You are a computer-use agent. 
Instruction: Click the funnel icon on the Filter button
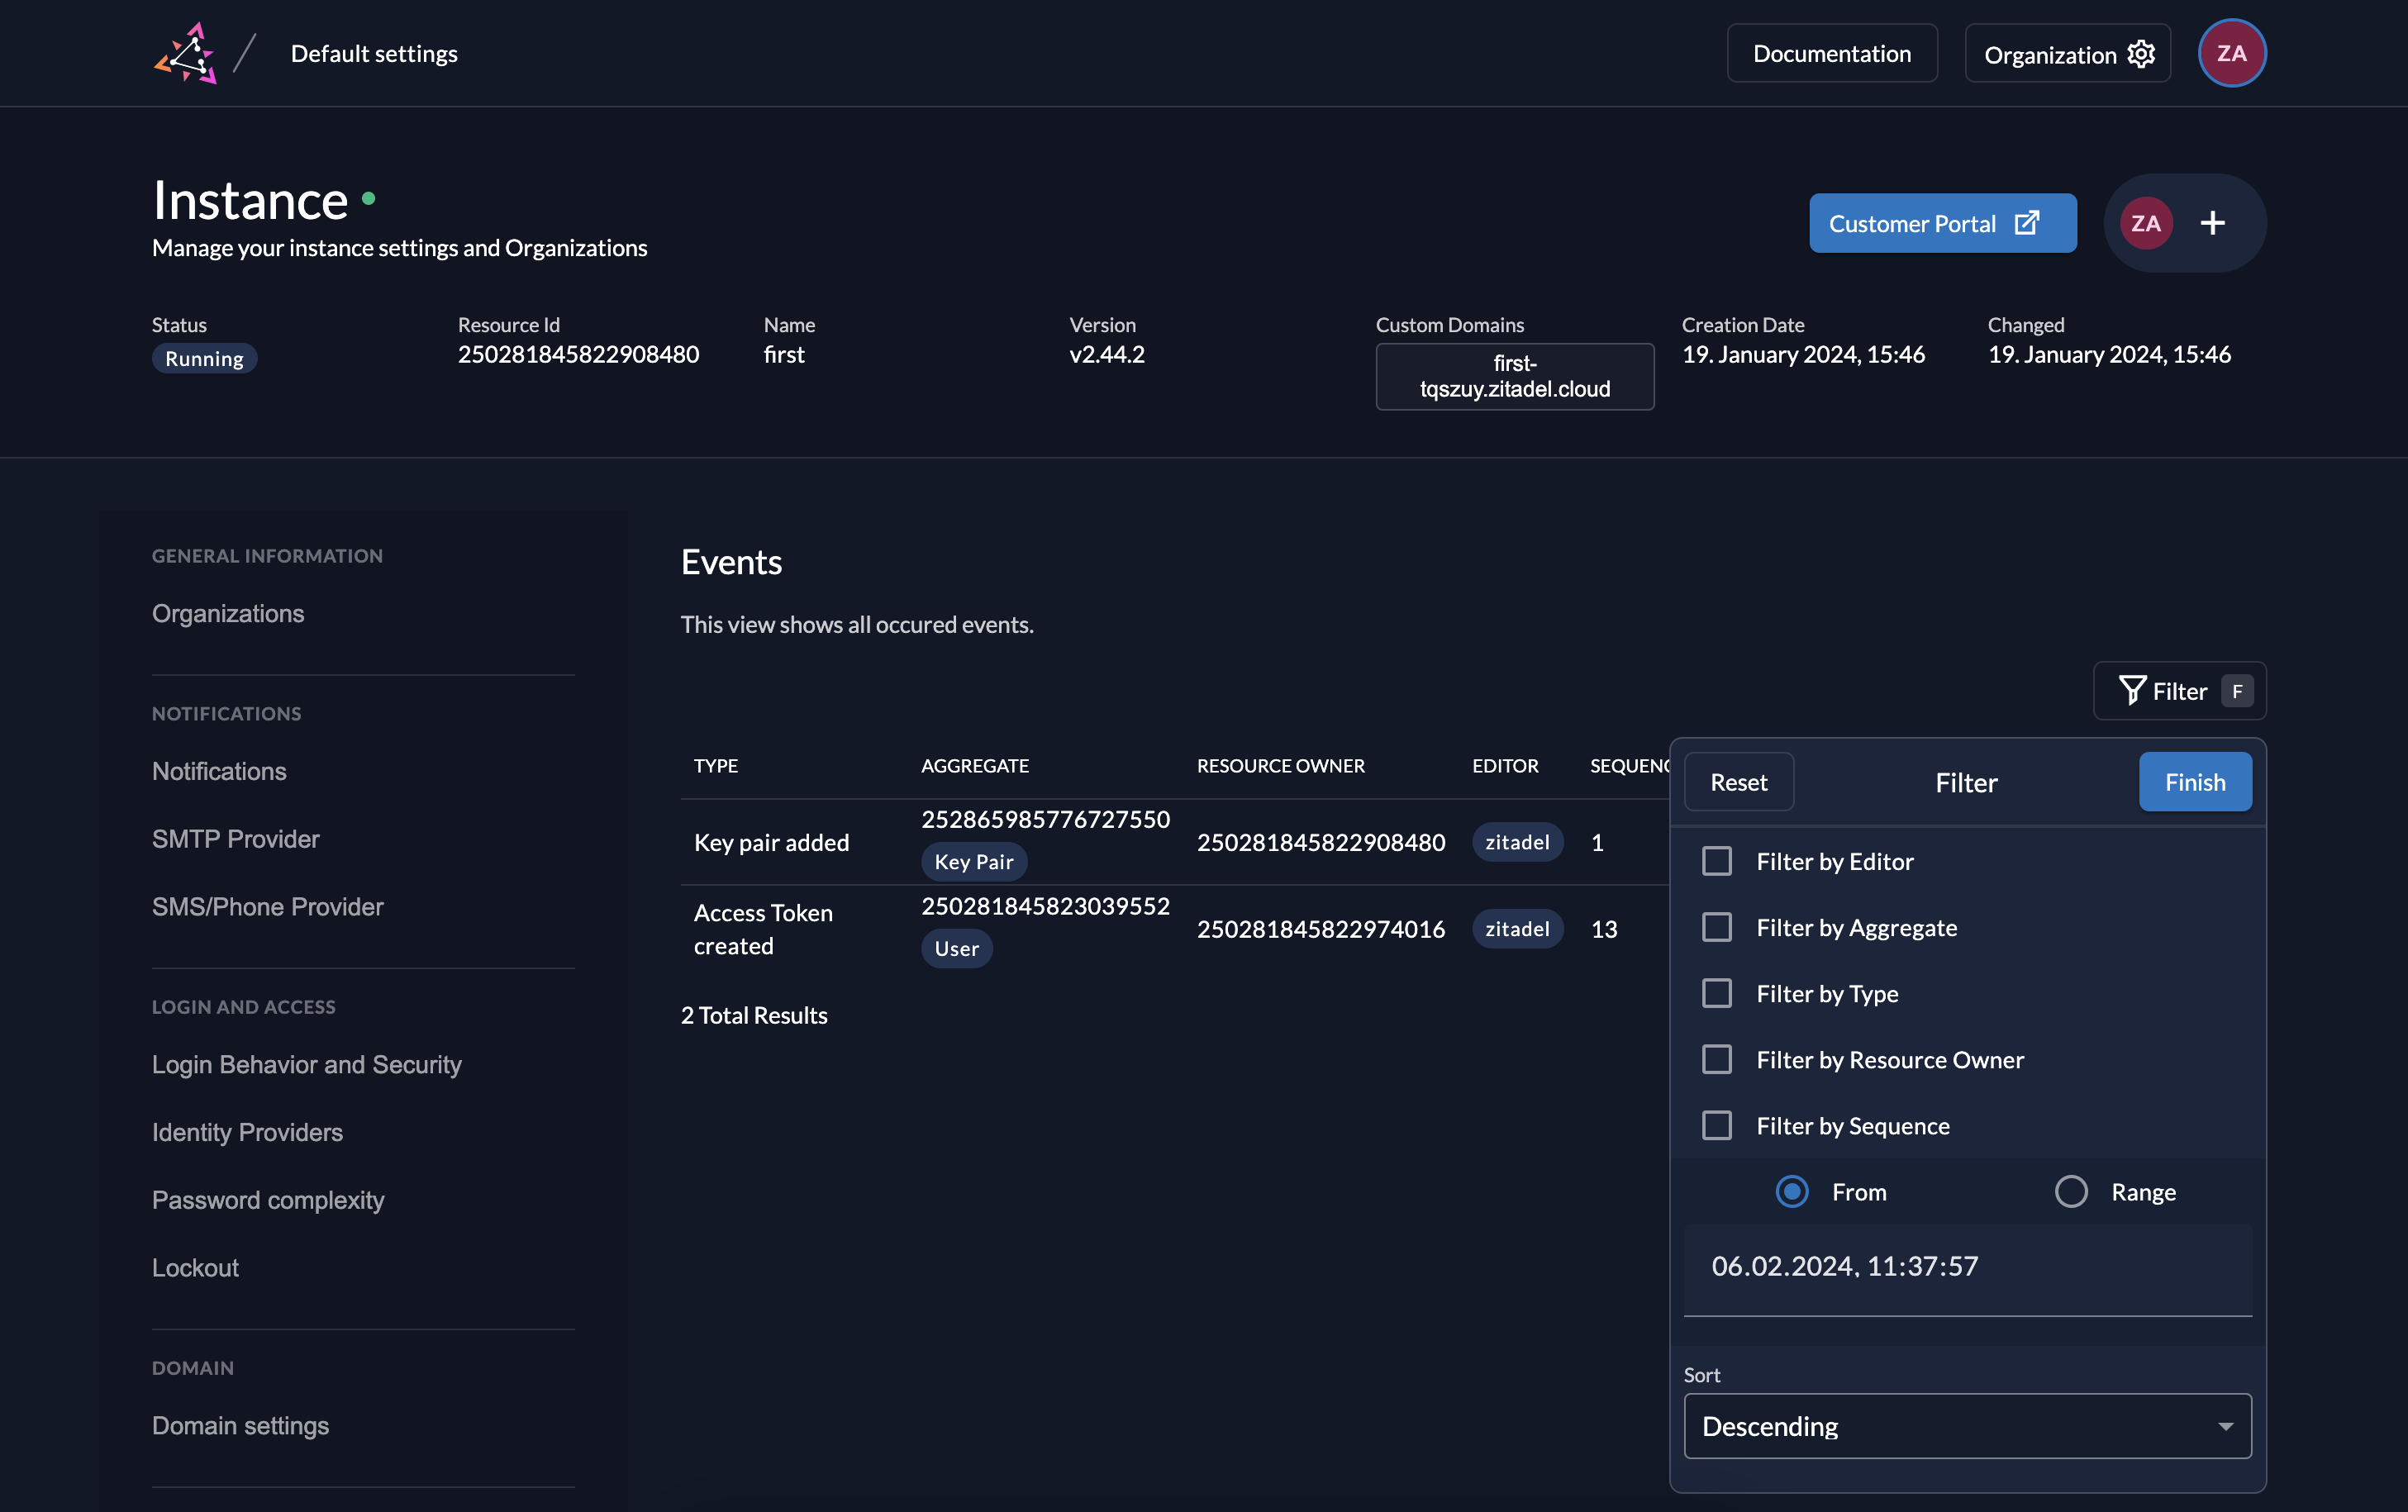pos(2133,690)
